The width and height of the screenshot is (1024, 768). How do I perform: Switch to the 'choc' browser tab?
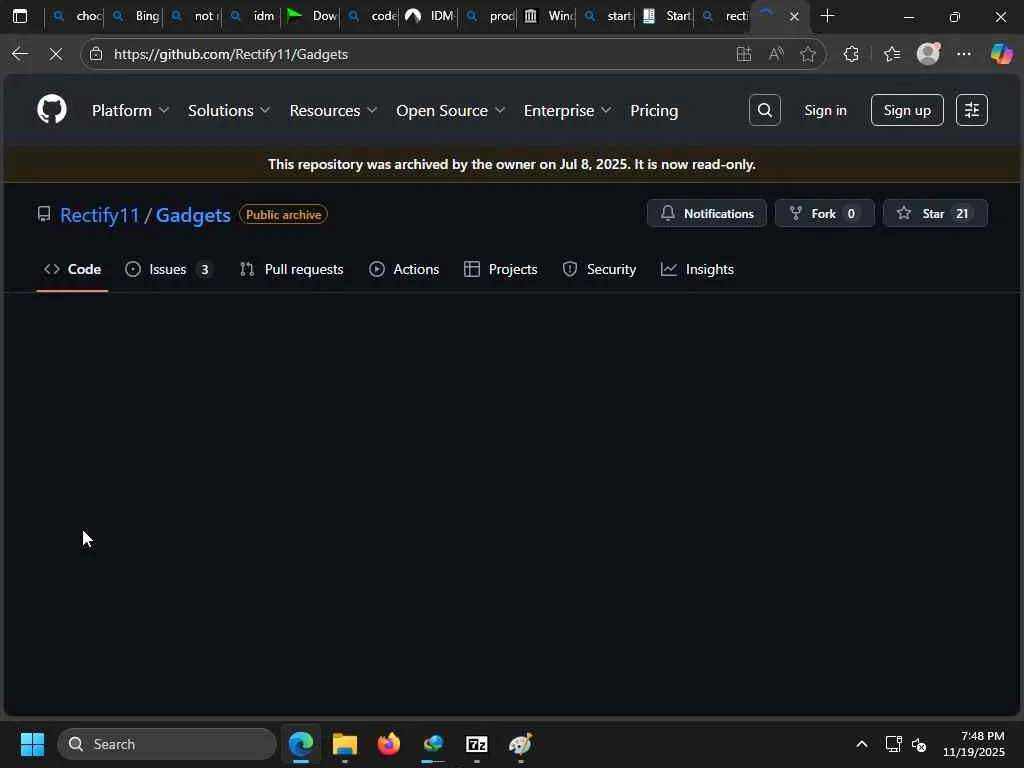pos(77,16)
